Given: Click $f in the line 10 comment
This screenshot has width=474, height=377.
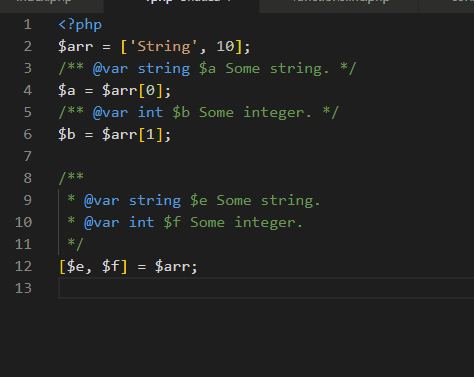Looking at the screenshot, I should [172, 223].
